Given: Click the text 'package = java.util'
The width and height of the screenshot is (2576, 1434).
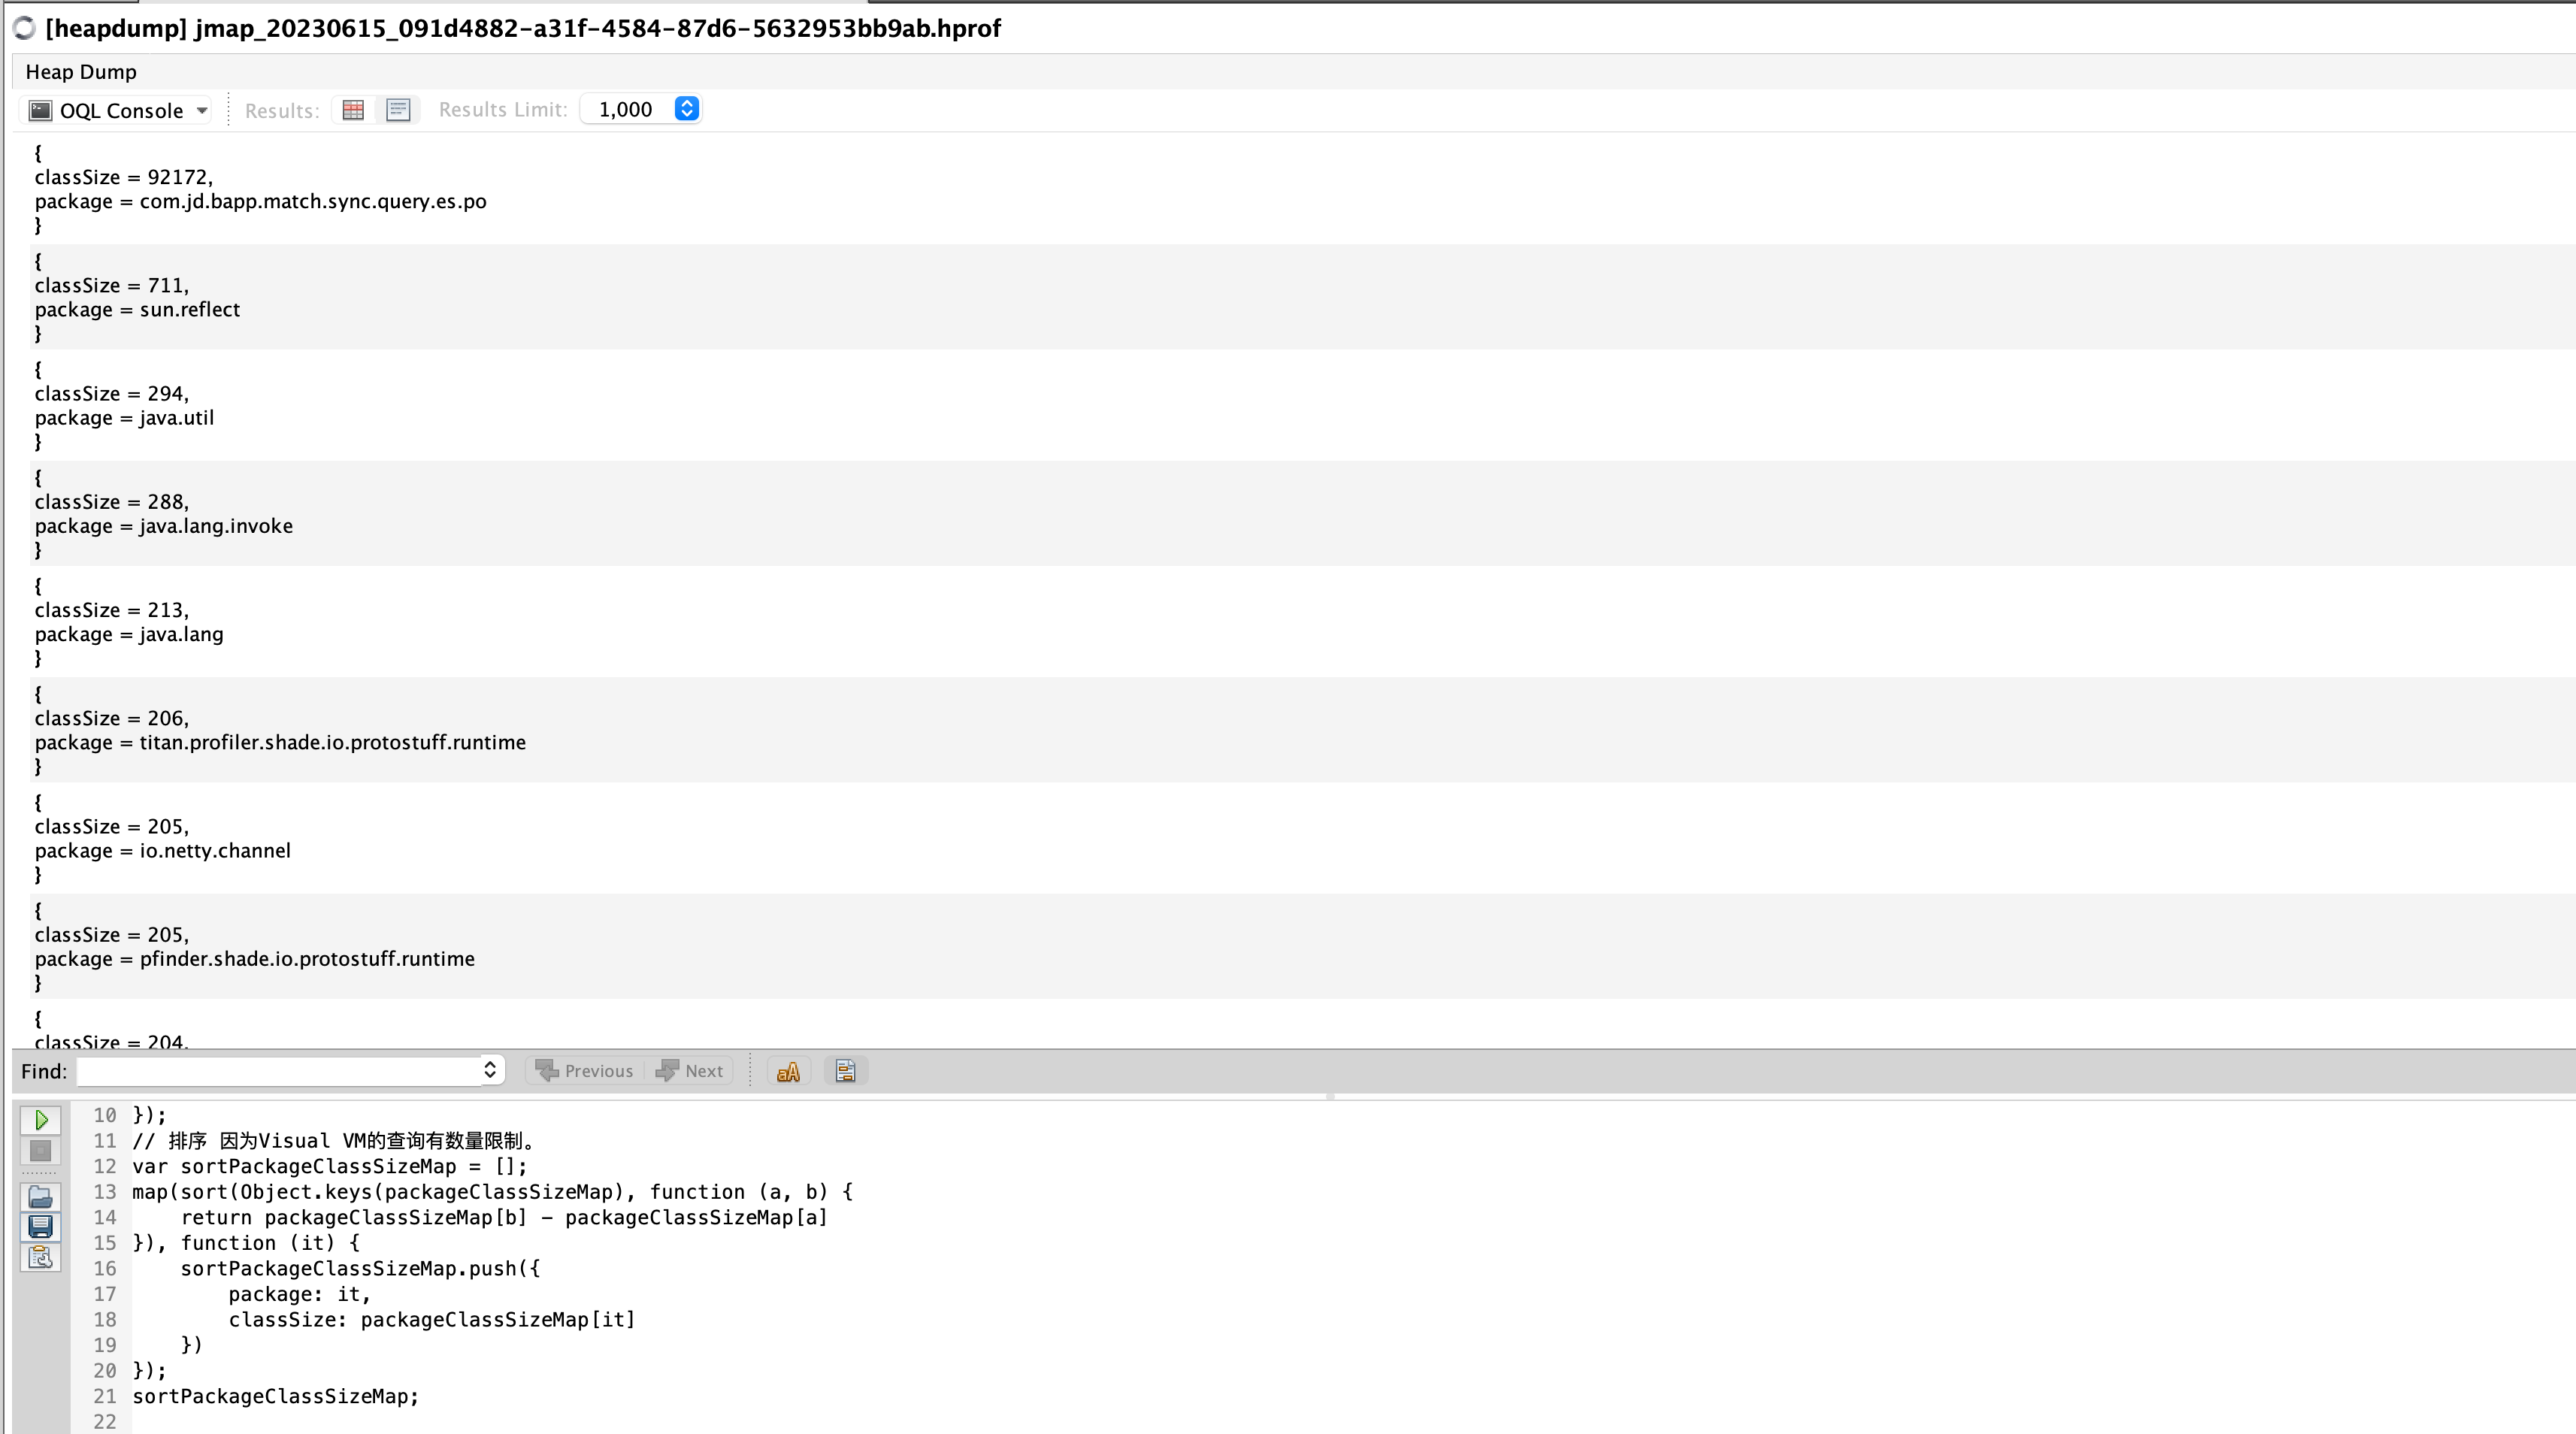Looking at the screenshot, I should pos(124,418).
